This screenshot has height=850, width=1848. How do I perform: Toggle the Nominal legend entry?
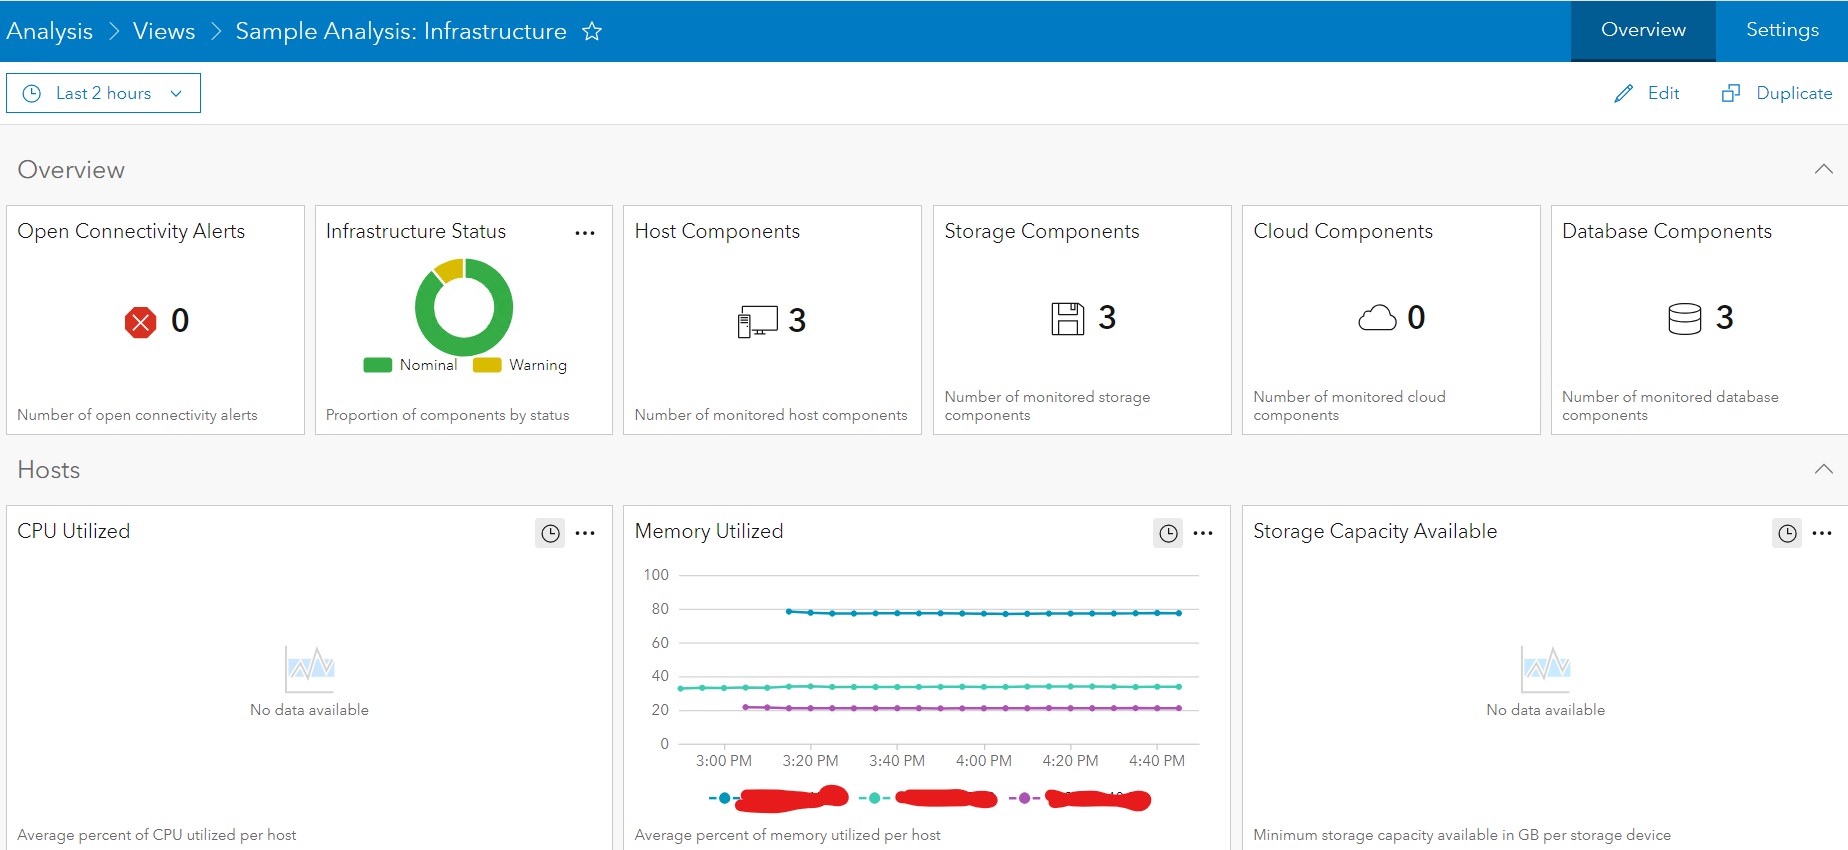pyautogui.click(x=411, y=365)
